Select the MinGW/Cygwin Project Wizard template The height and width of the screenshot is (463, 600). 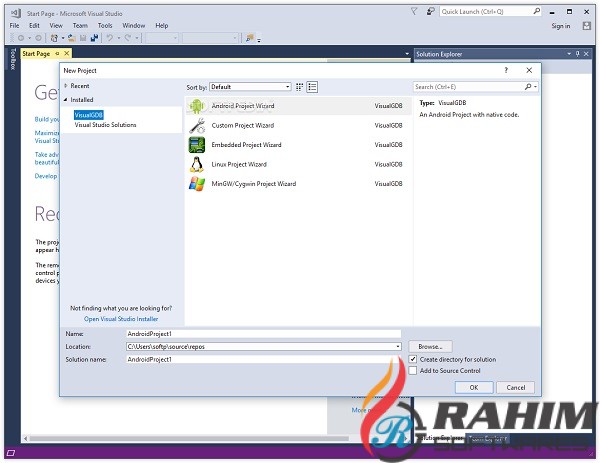(298, 184)
